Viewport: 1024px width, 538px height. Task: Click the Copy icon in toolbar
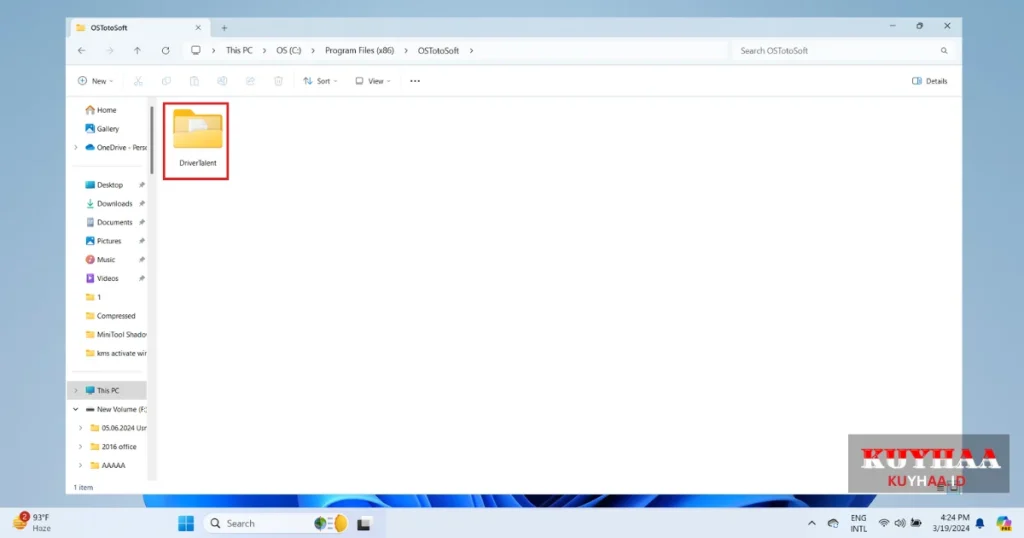(x=166, y=81)
